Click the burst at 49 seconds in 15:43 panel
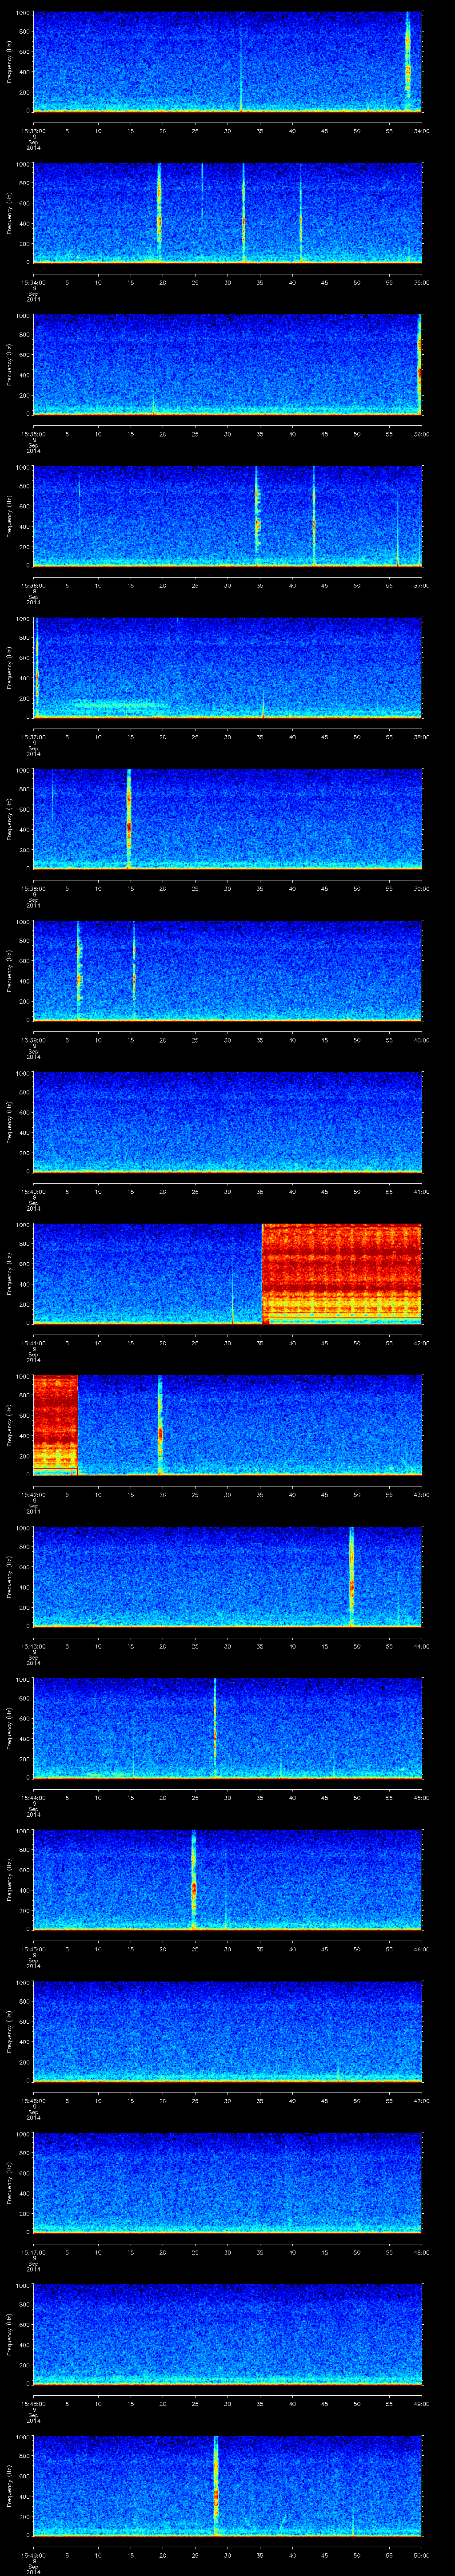The image size is (455, 2576). pos(351,1576)
